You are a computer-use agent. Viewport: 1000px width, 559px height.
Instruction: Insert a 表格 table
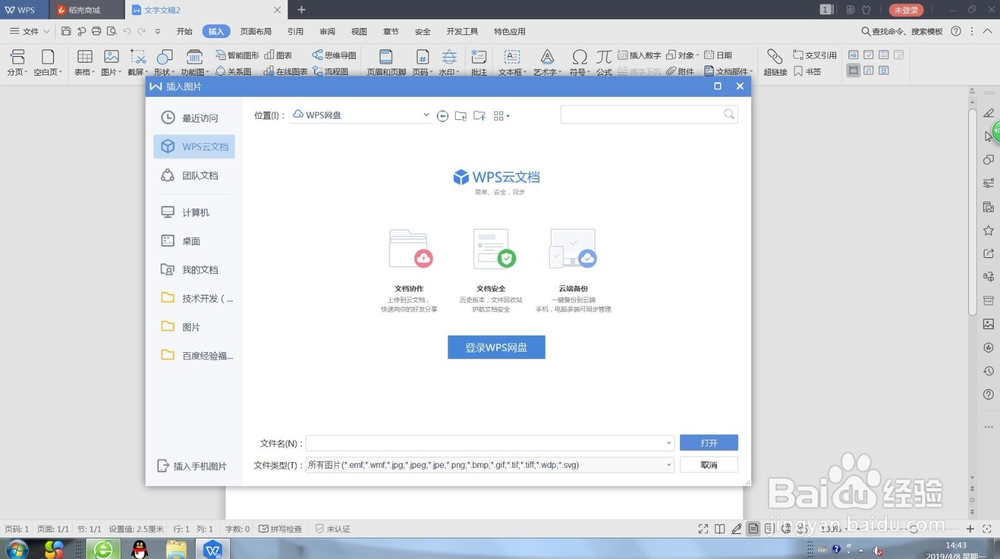click(84, 62)
